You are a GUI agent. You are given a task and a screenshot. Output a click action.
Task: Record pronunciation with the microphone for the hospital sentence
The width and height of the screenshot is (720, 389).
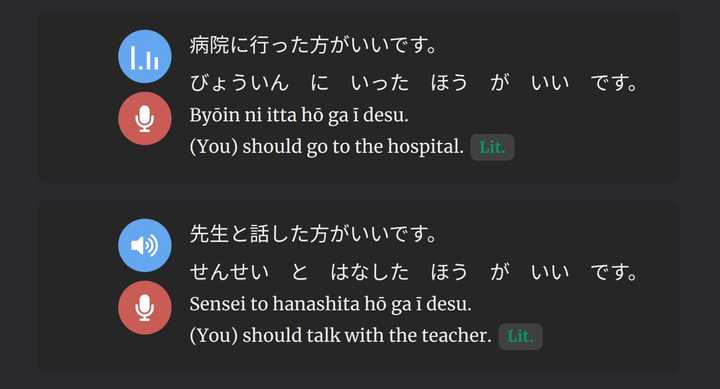coord(145,118)
